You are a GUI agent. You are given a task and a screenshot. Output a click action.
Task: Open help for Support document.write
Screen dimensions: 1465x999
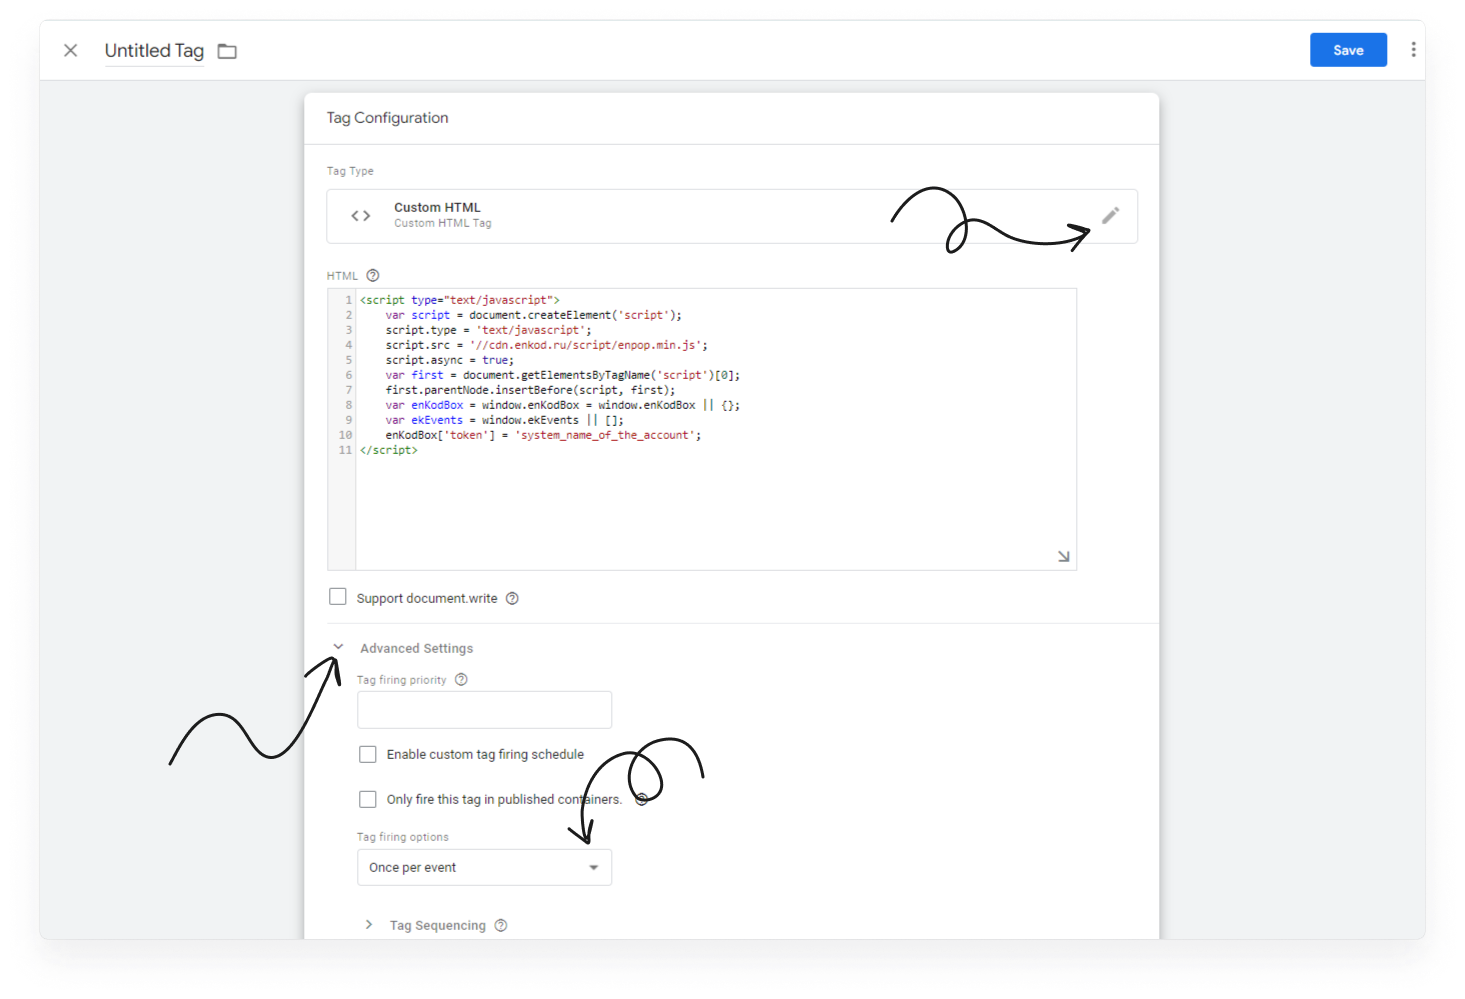[512, 599]
